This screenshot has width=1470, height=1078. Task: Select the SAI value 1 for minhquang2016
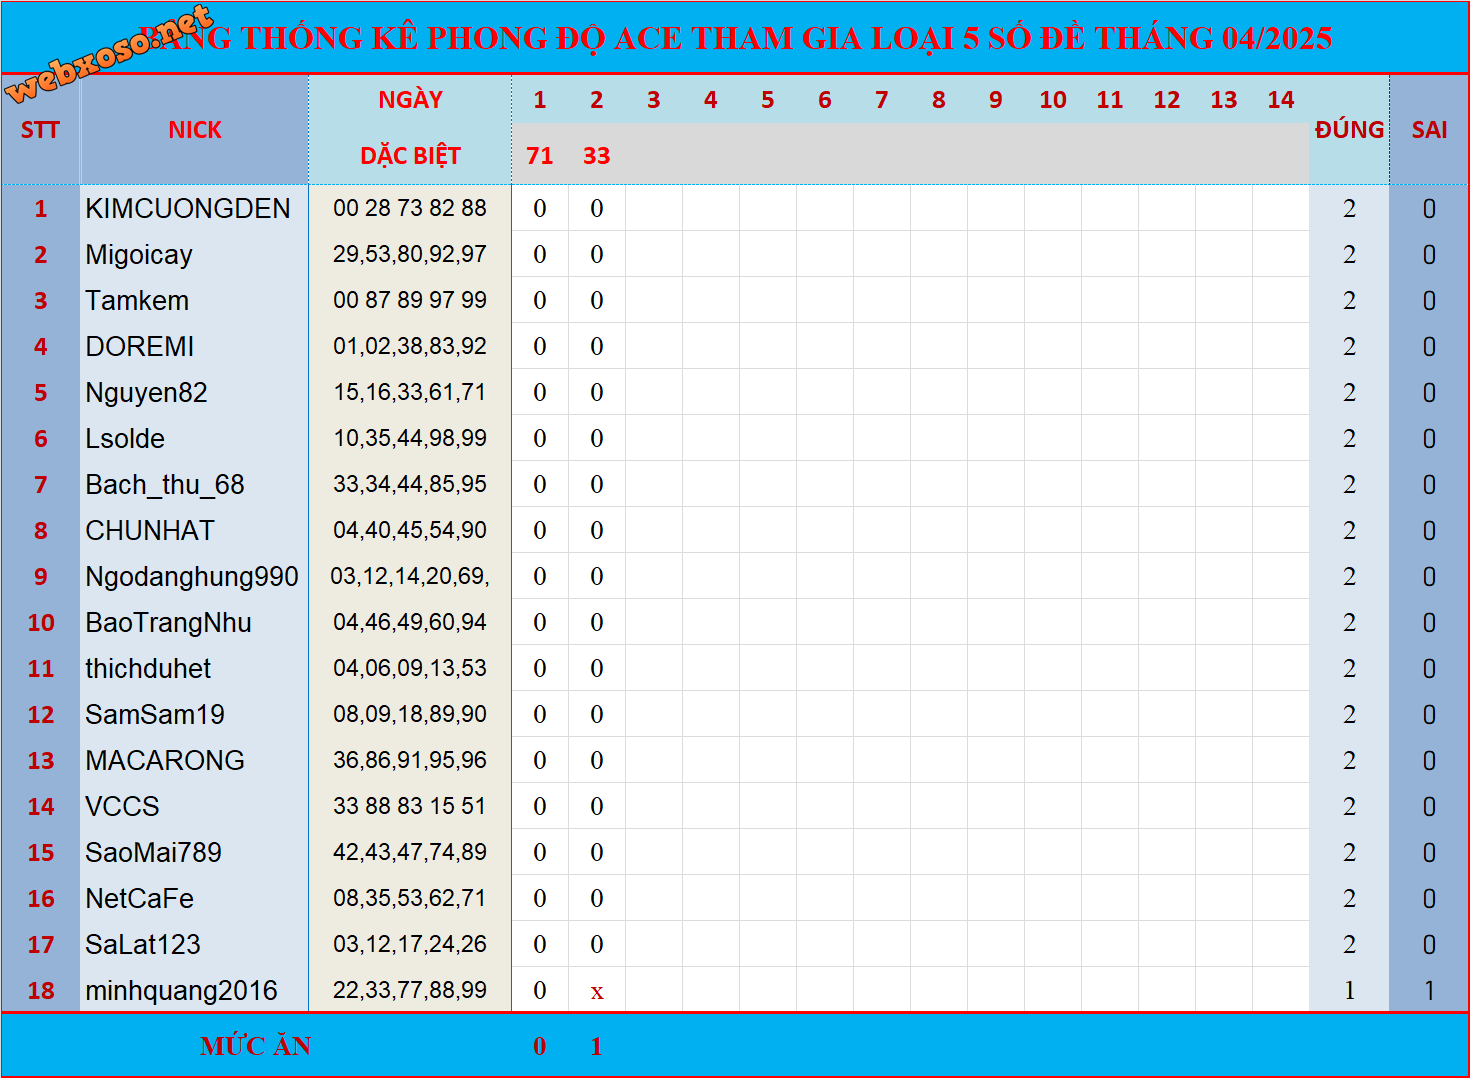(x=1429, y=990)
